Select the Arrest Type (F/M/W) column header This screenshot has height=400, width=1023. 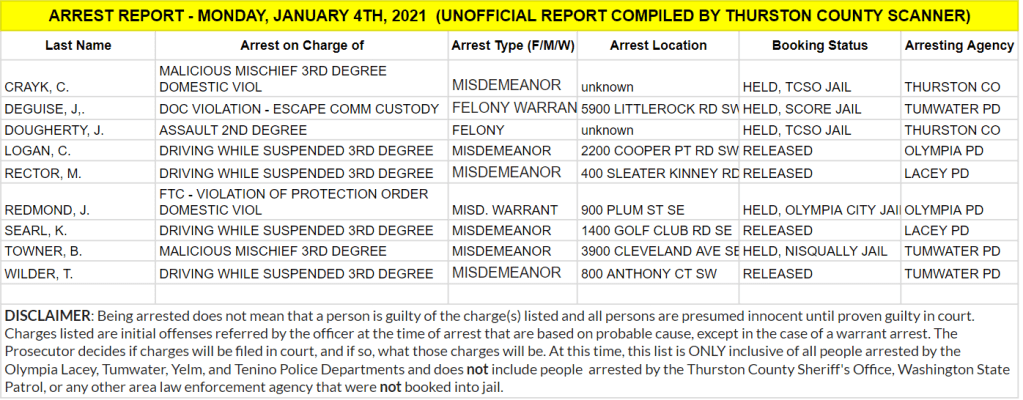click(x=511, y=46)
